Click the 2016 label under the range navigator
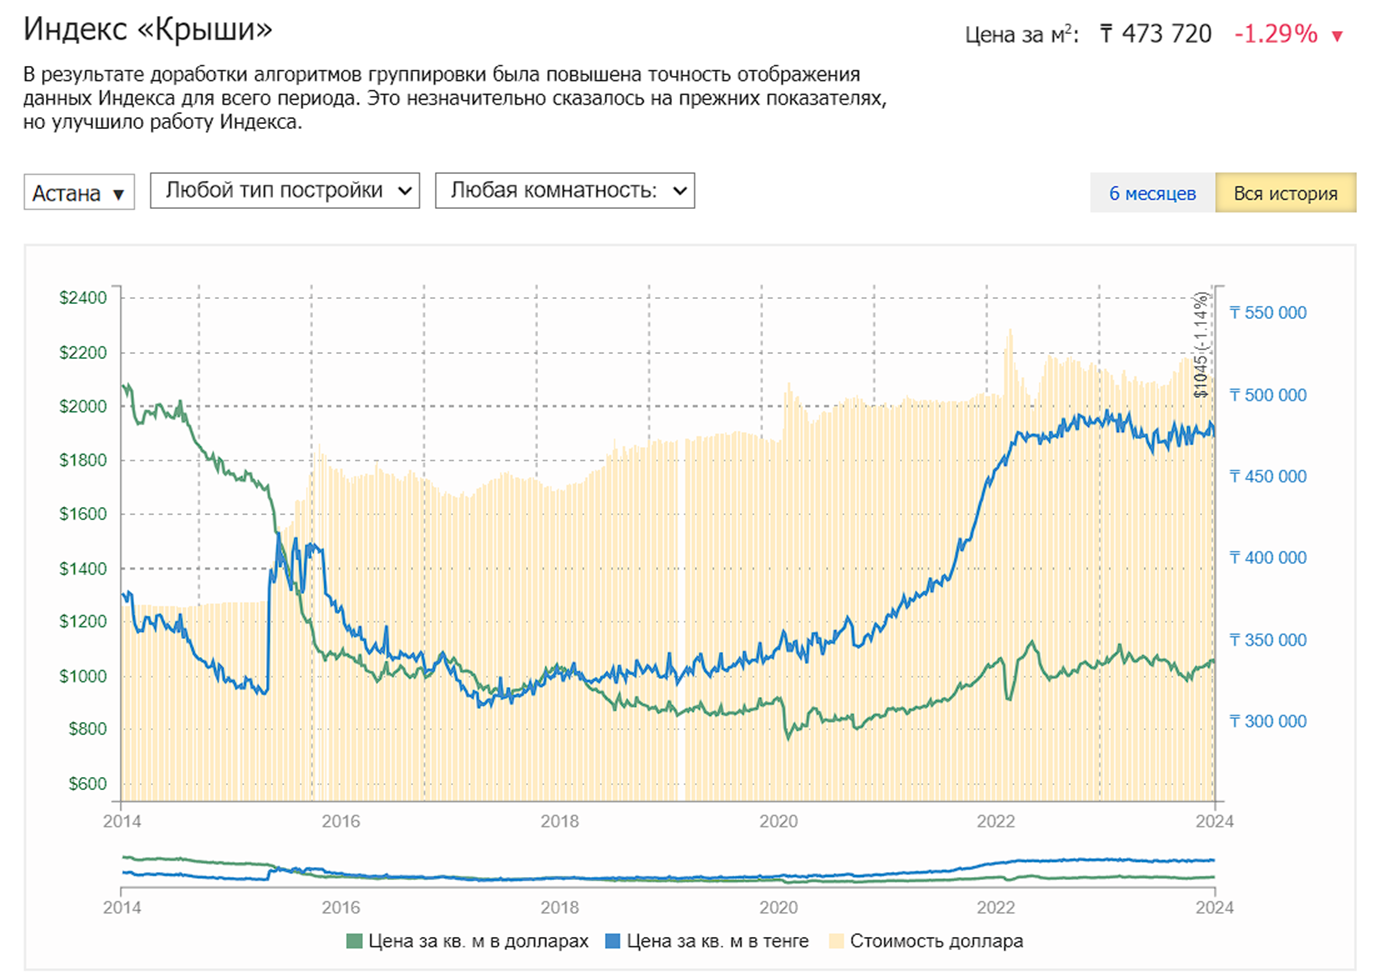Viewport: 1383px width, 976px height. pos(341,908)
